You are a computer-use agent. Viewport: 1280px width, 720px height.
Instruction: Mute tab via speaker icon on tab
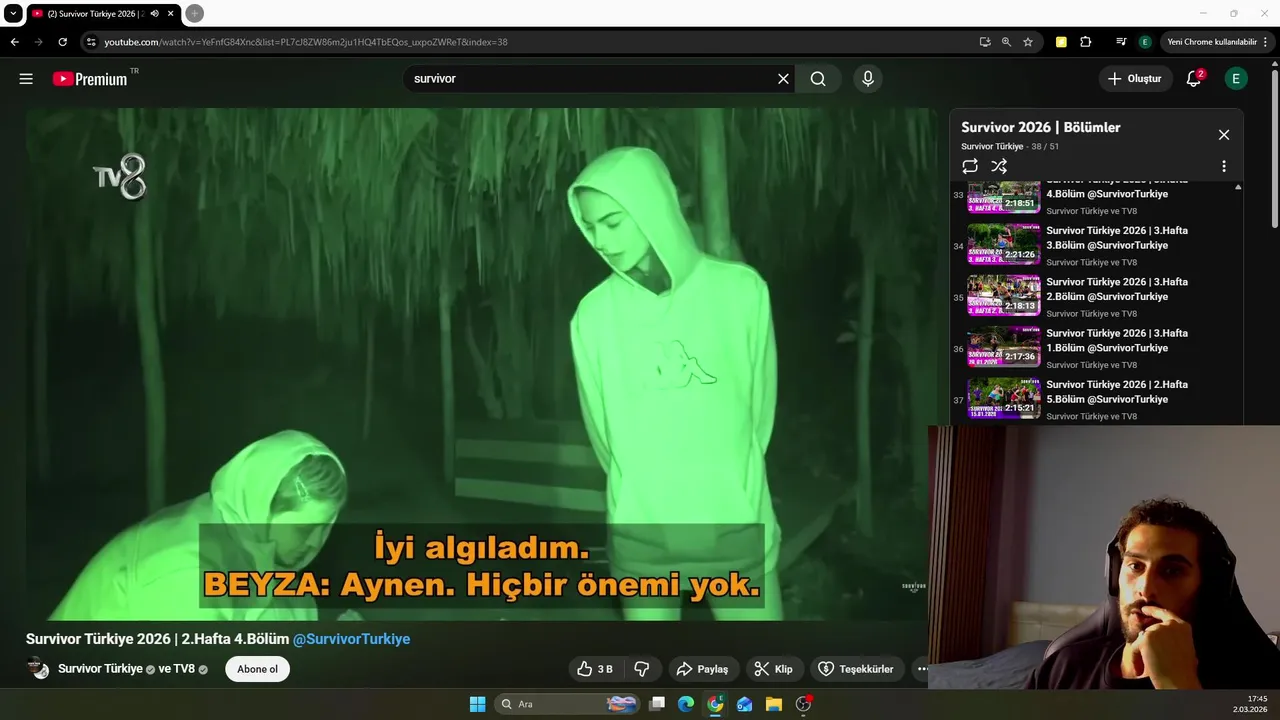coord(154,14)
